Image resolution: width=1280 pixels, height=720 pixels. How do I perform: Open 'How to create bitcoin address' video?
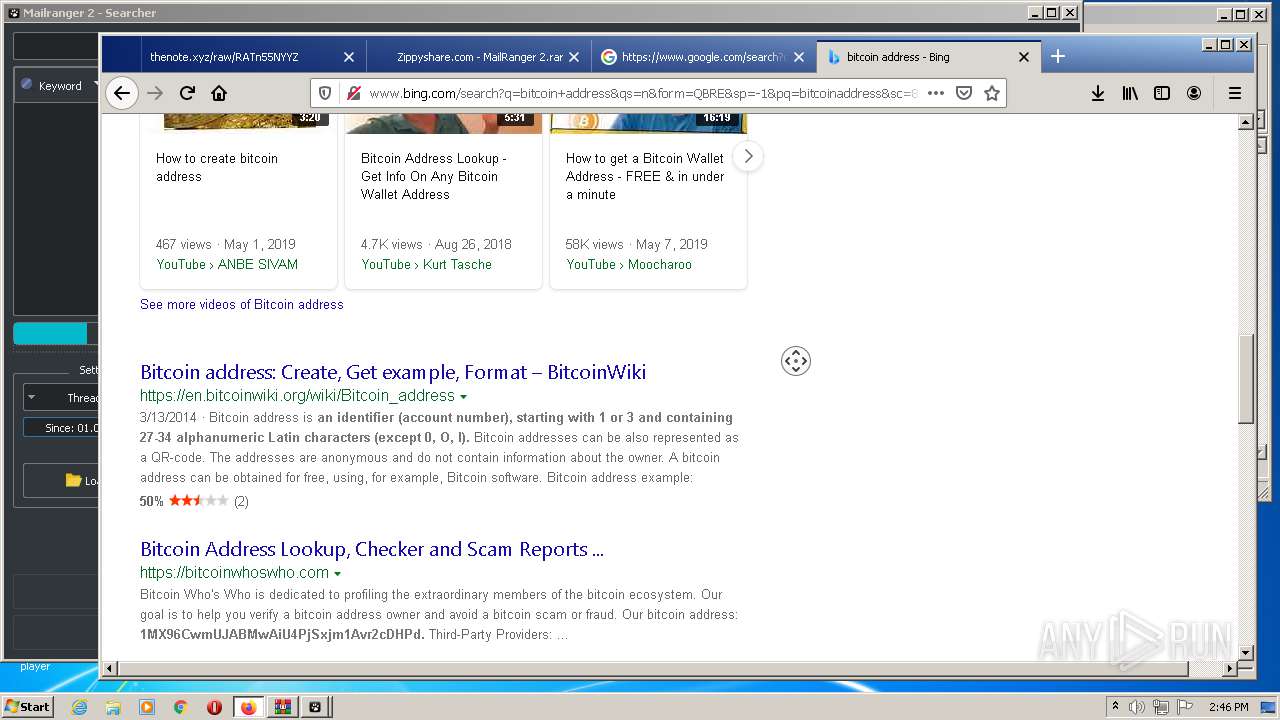pos(217,167)
